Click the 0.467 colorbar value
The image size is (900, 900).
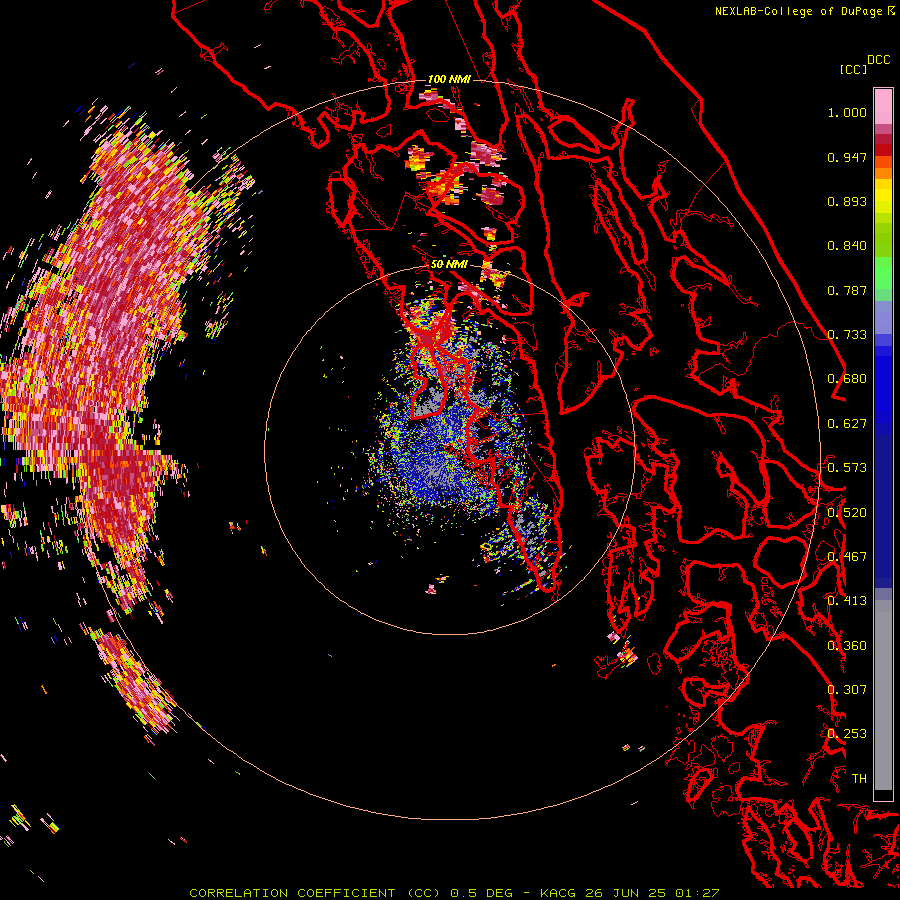tap(847, 557)
